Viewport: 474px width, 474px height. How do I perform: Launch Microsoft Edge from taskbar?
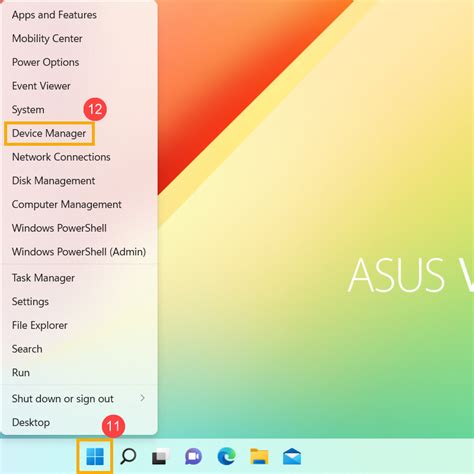coord(226,456)
